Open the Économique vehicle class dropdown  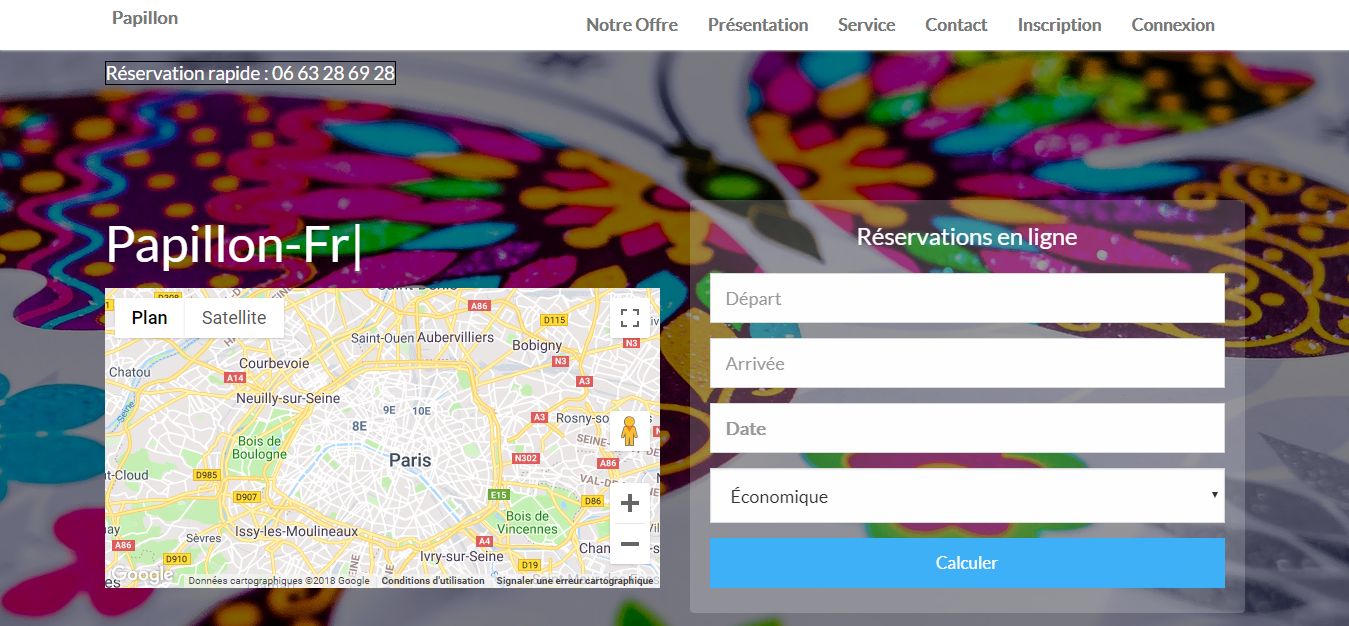pos(966,496)
